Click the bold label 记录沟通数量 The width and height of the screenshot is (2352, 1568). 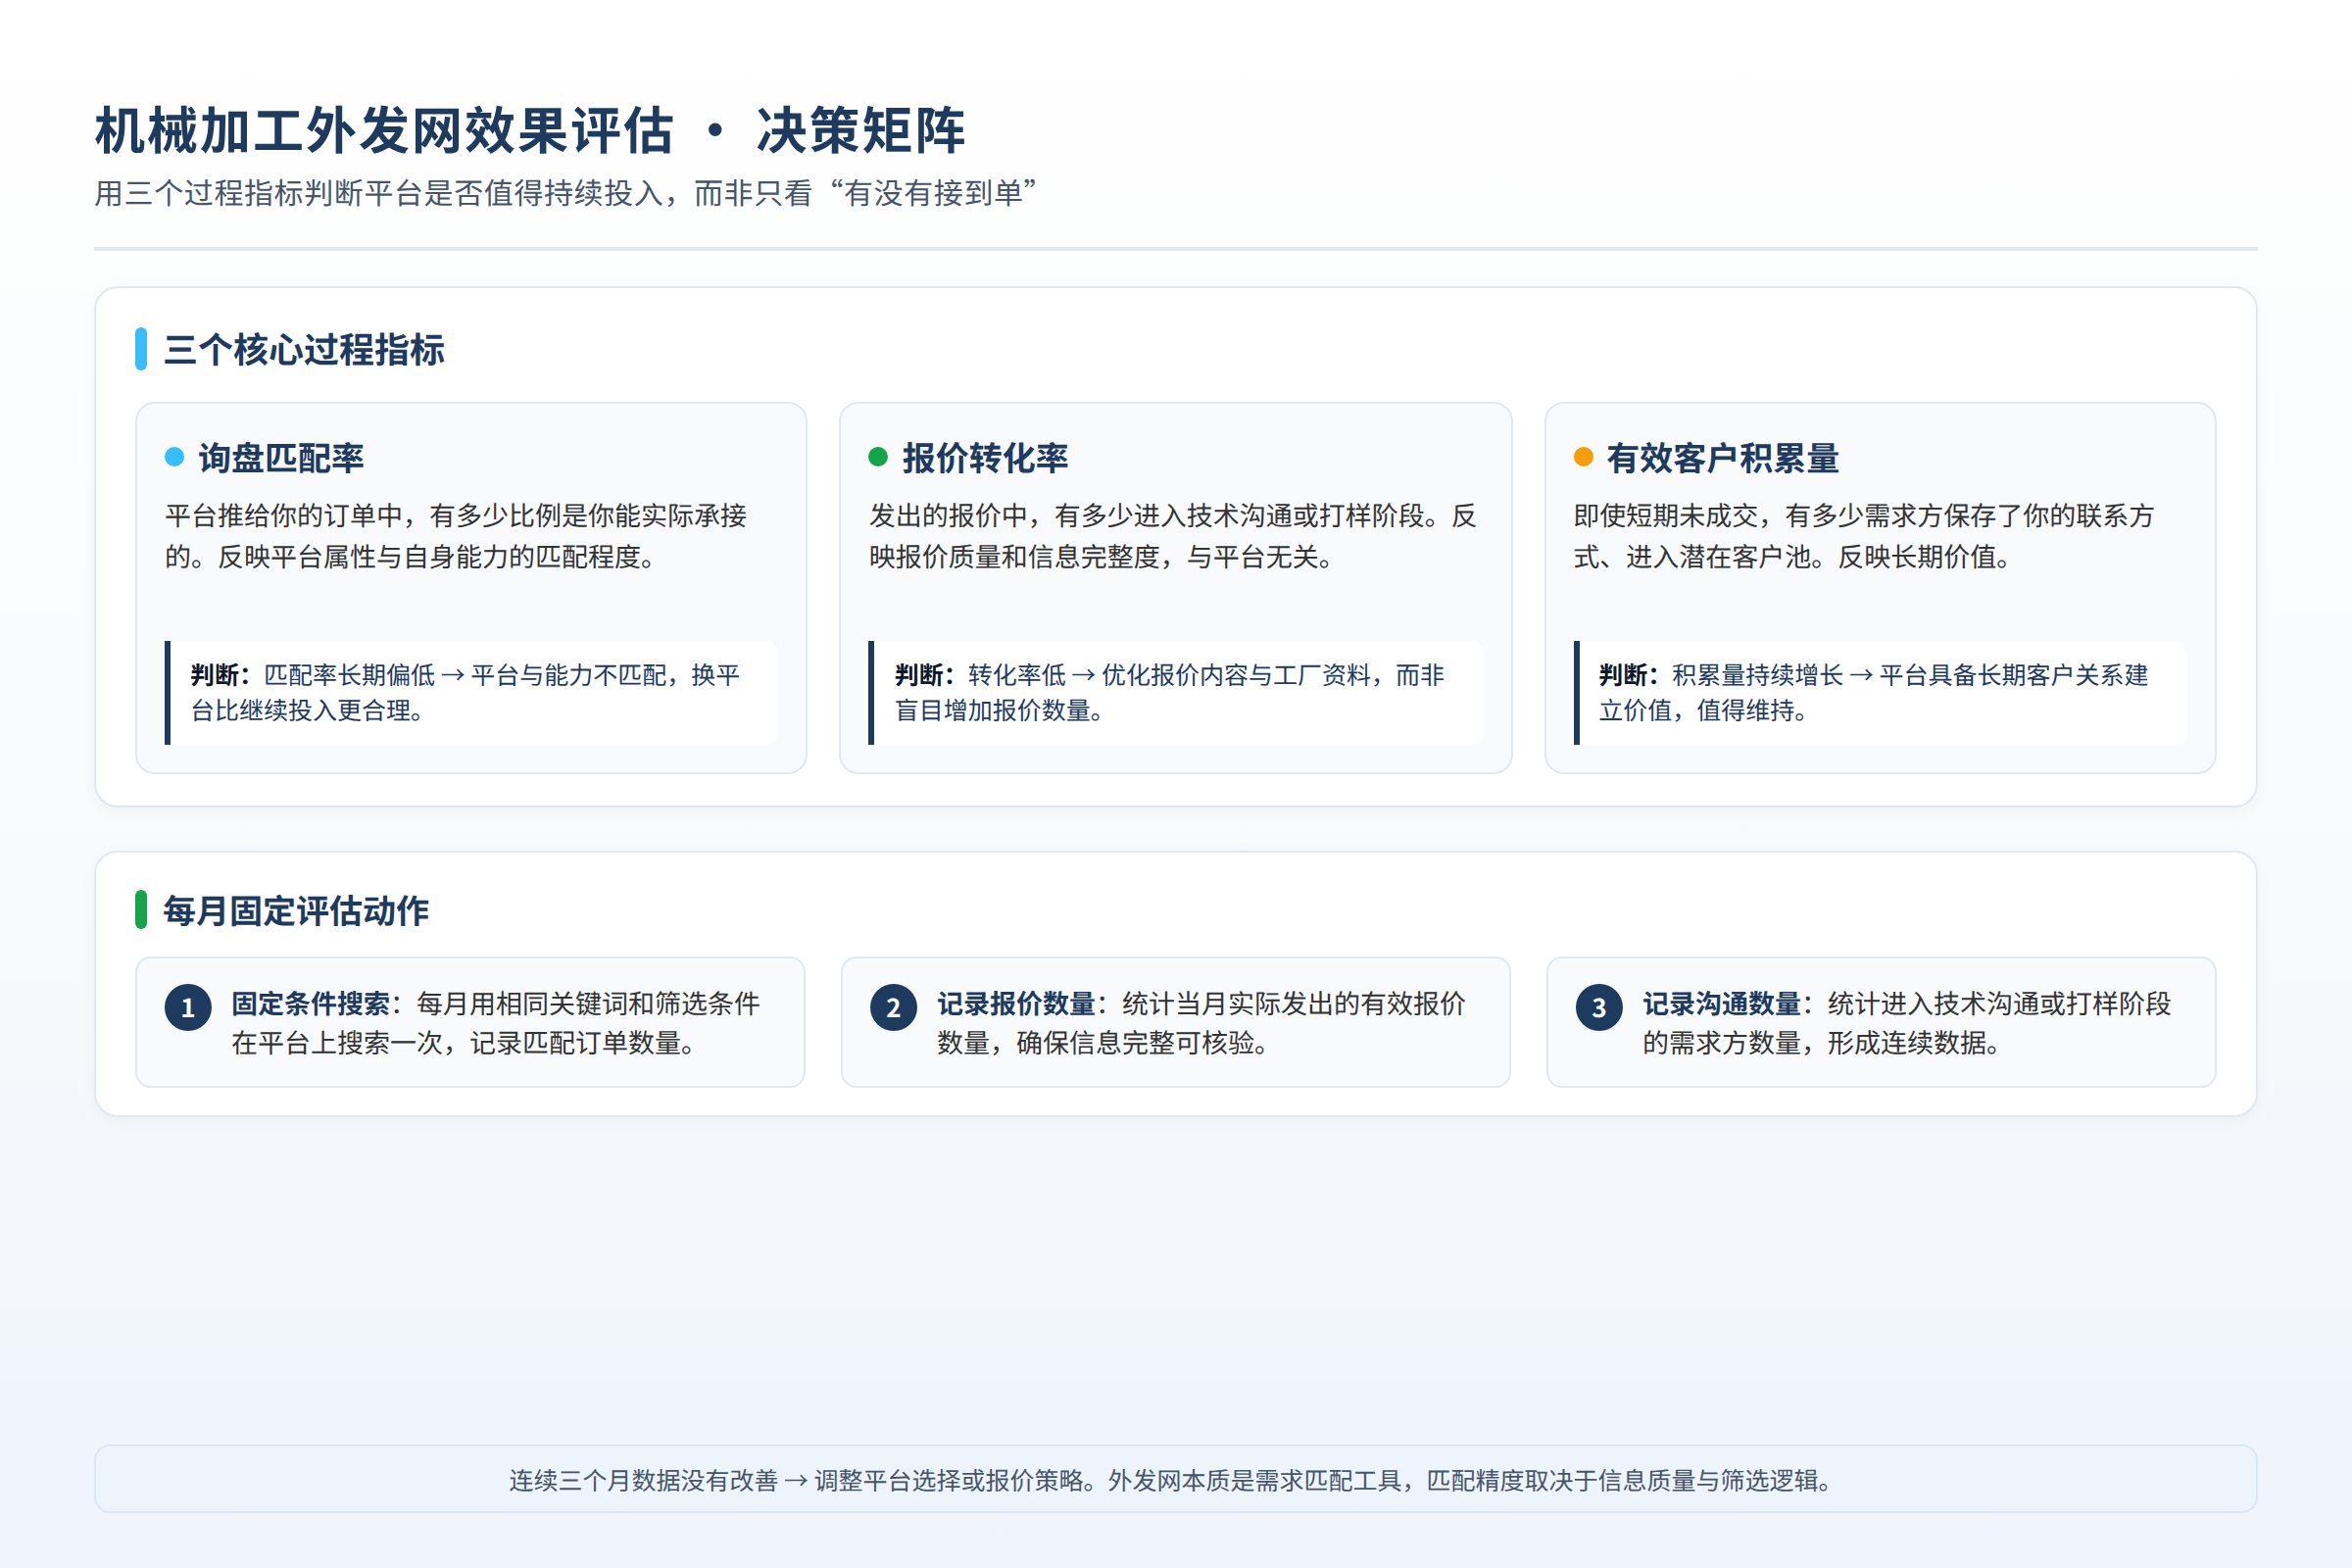click(1722, 1003)
